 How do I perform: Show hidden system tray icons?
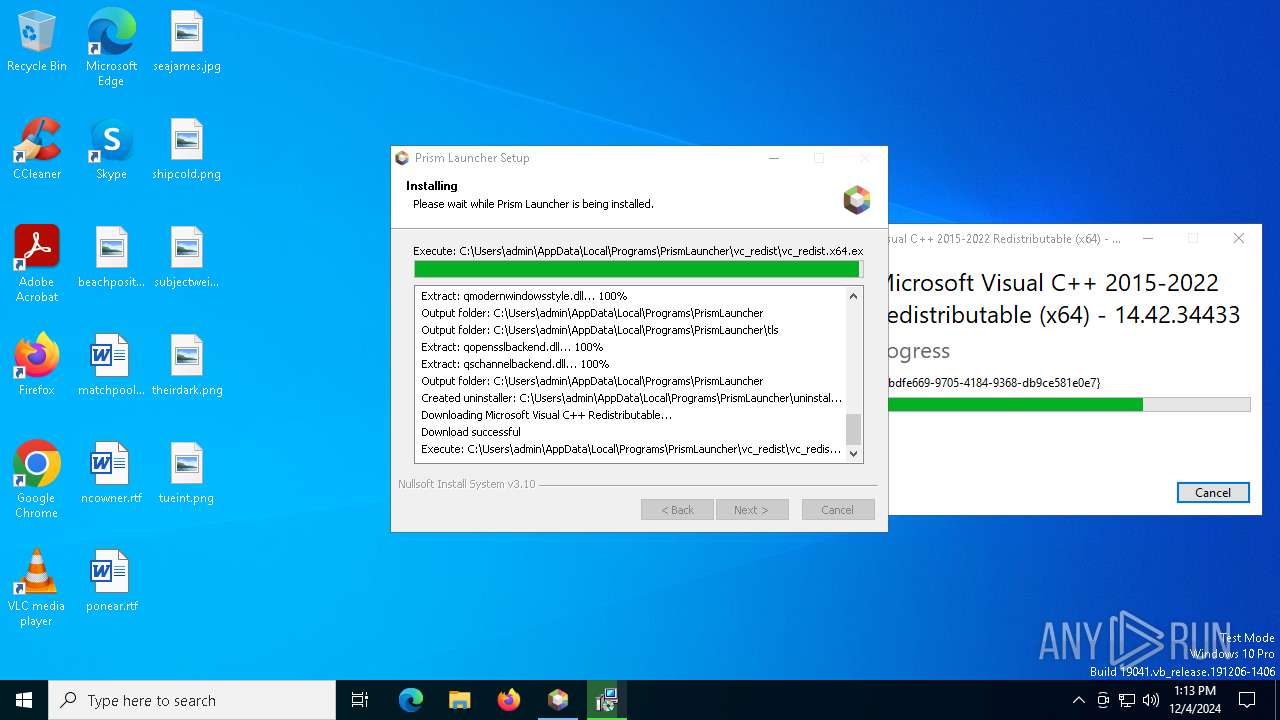(1078, 700)
